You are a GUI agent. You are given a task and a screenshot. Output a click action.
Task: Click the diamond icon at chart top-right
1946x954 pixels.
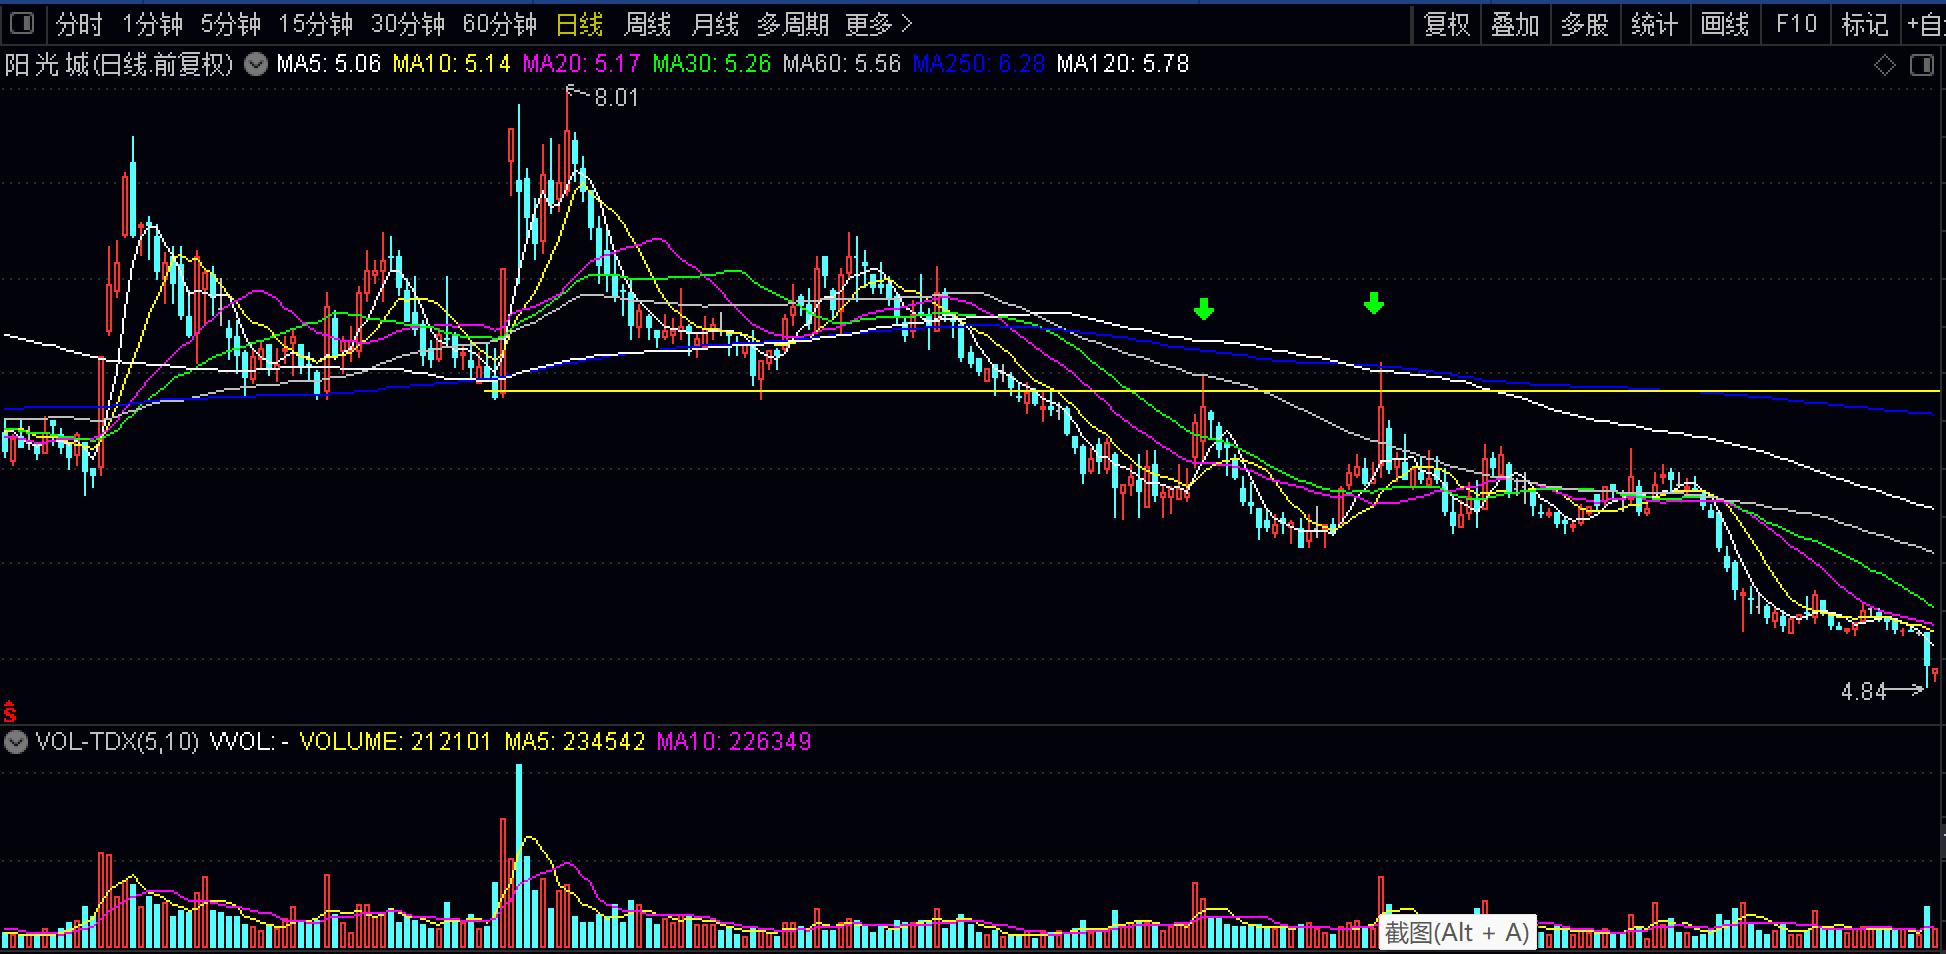(x=1885, y=65)
